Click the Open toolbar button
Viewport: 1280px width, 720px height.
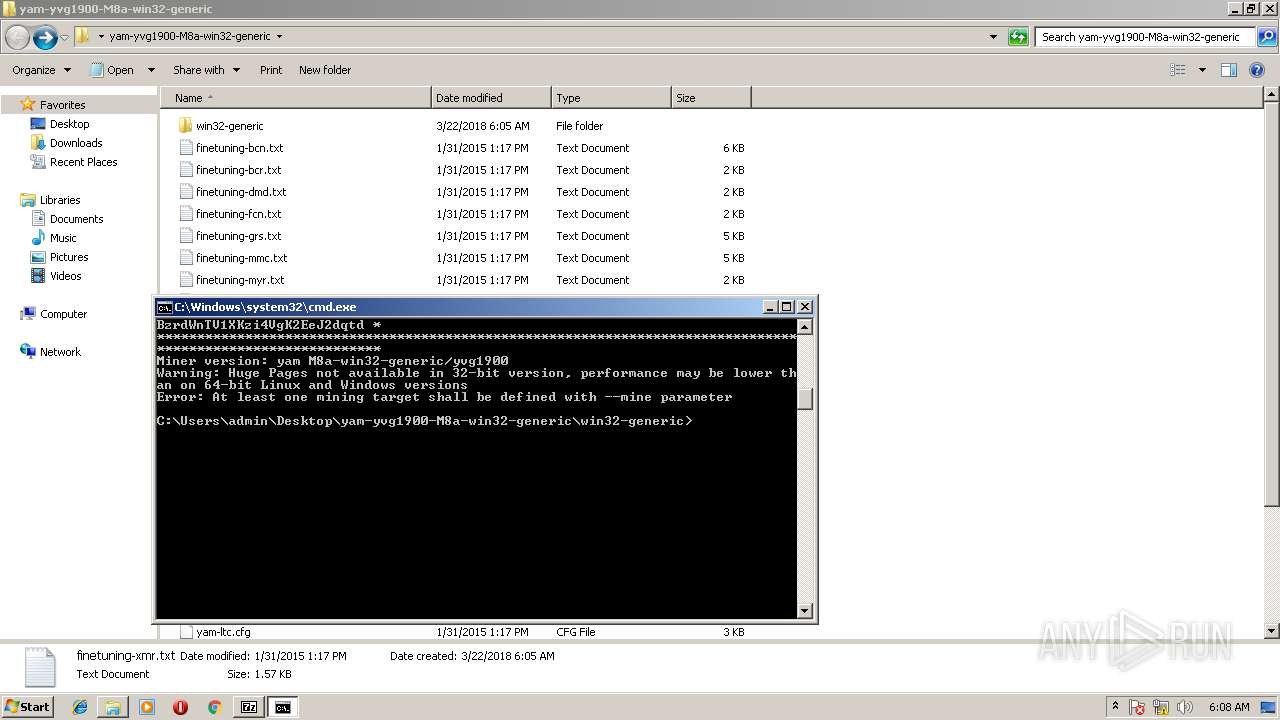tap(112, 70)
